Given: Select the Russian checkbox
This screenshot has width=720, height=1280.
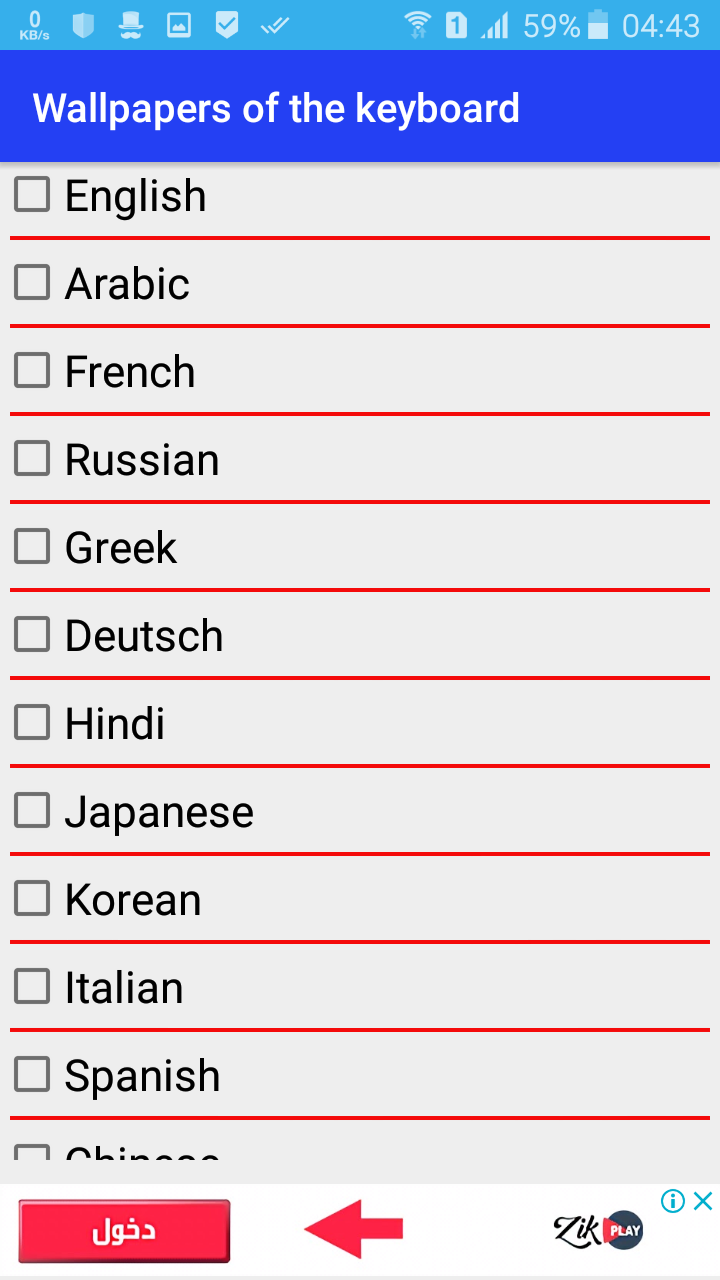Looking at the screenshot, I should [x=32, y=458].
